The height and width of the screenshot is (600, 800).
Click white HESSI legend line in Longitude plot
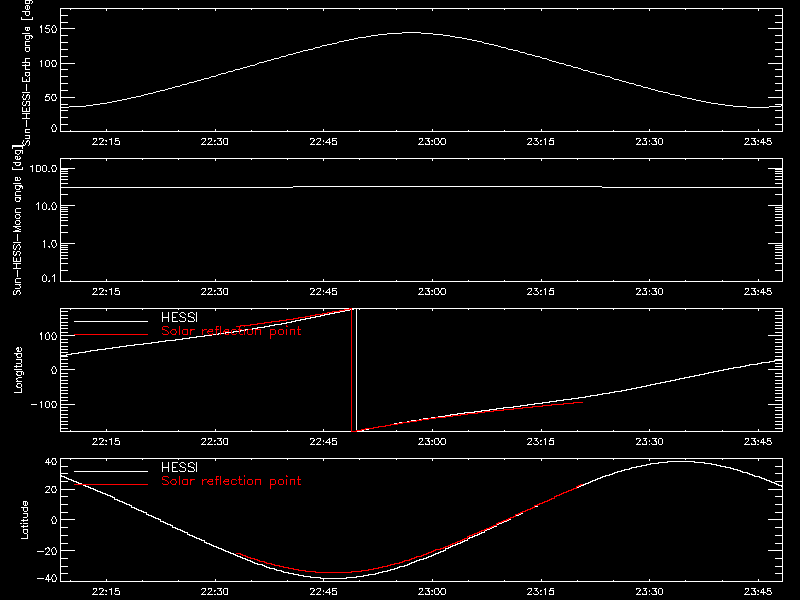click(111, 321)
